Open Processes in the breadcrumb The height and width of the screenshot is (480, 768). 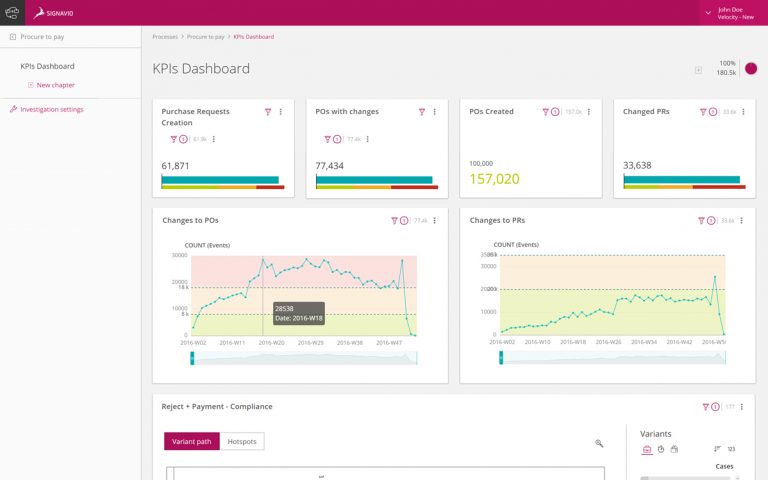click(165, 37)
